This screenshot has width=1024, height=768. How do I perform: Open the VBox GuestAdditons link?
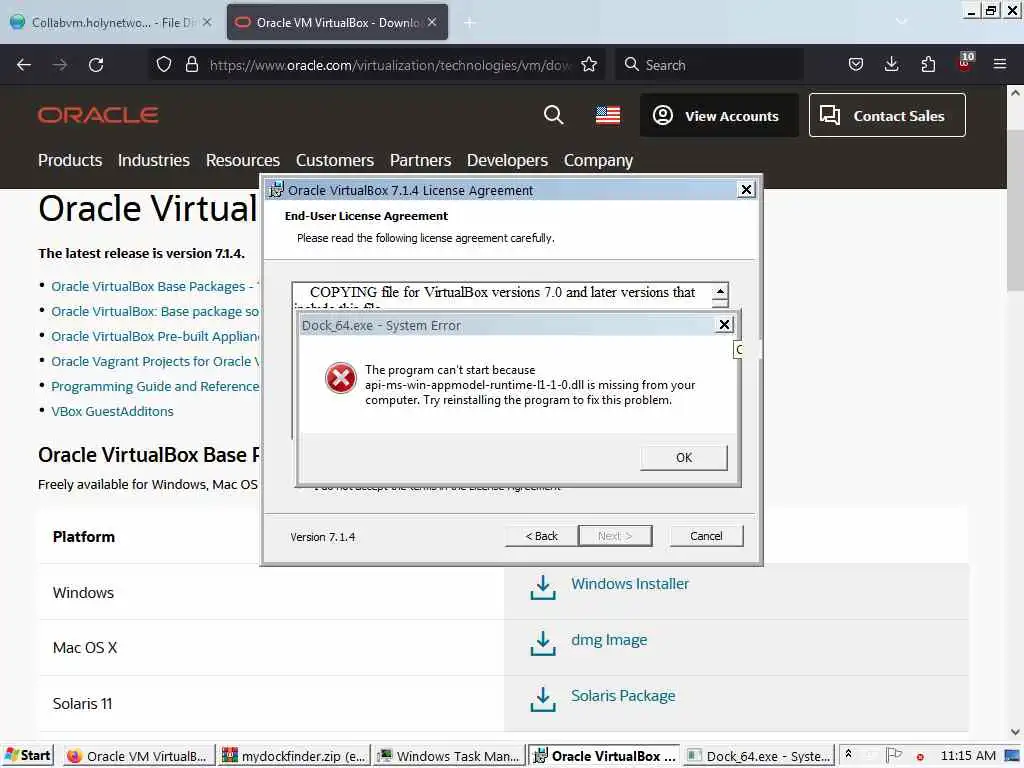112,411
